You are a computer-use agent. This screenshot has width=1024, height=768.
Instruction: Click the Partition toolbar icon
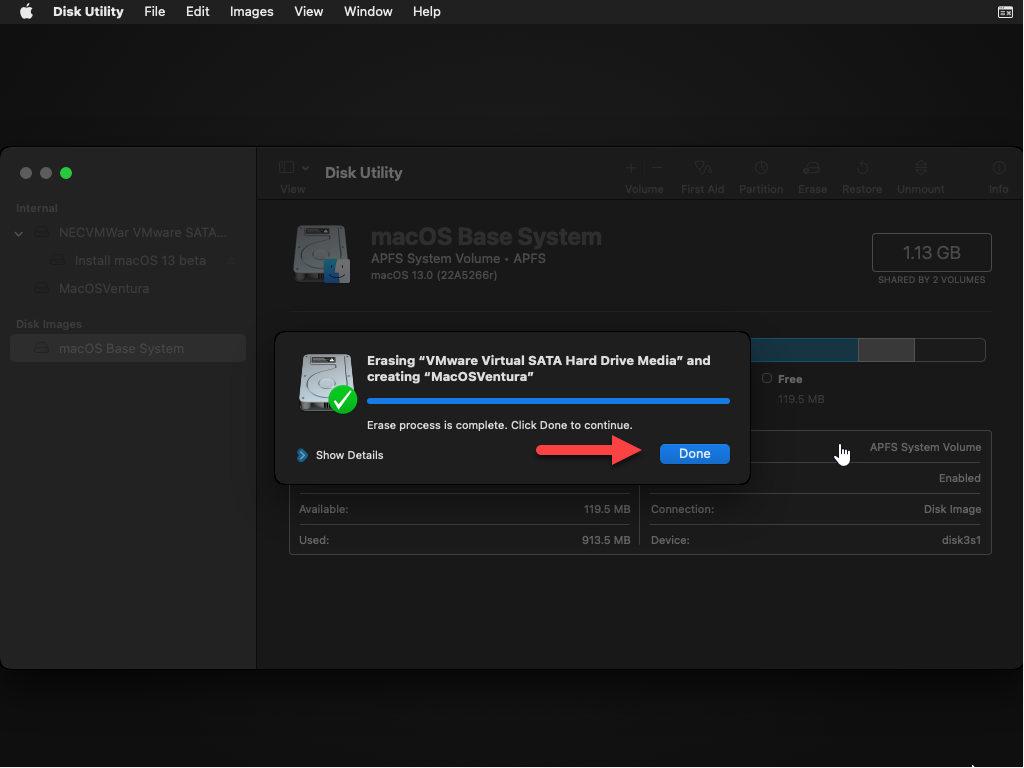(x=761, y=169)
